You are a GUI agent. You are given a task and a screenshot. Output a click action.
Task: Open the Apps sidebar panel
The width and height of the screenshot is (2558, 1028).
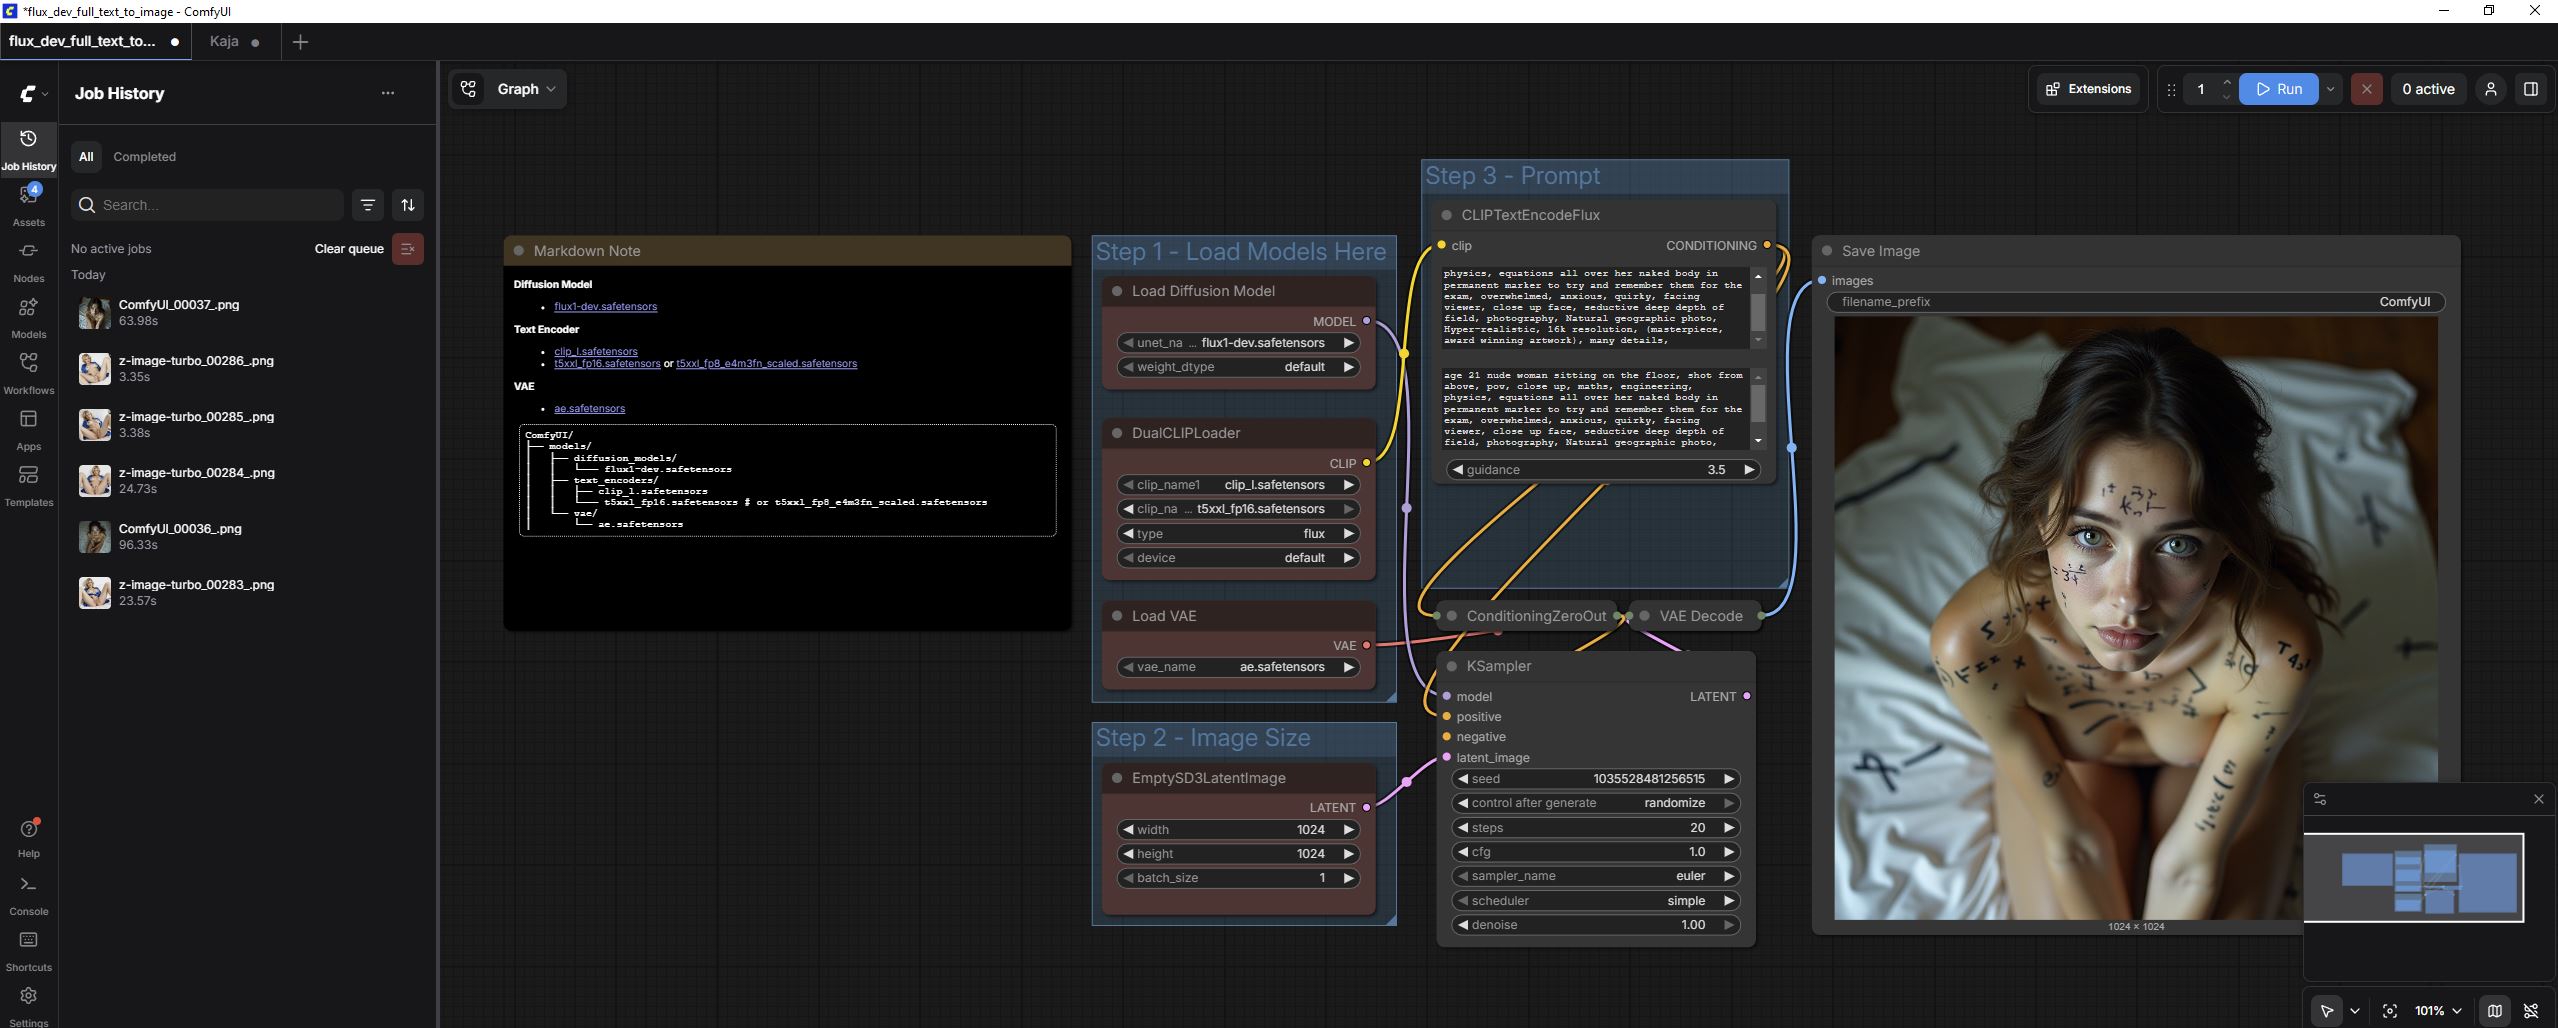28,428
